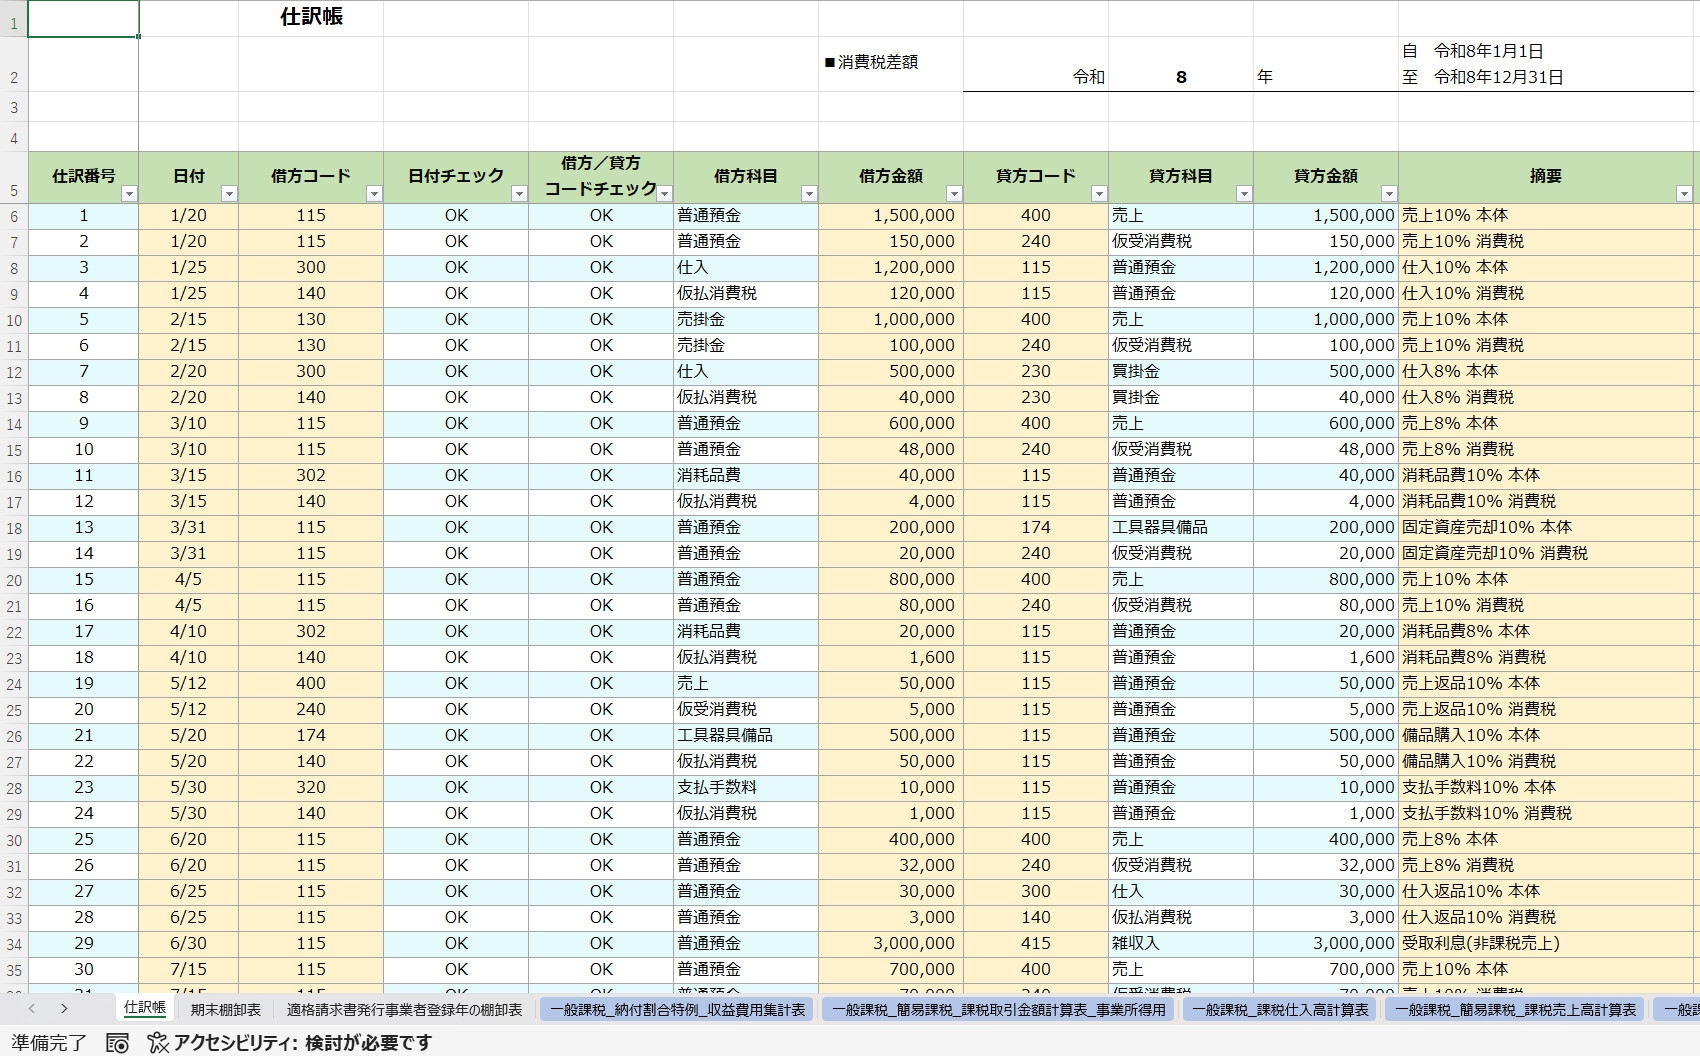This screenshot has height=1056, width=1700.
Task: Select the 令和8年12月31日 end date cell
Action: tap(1498, 77)
